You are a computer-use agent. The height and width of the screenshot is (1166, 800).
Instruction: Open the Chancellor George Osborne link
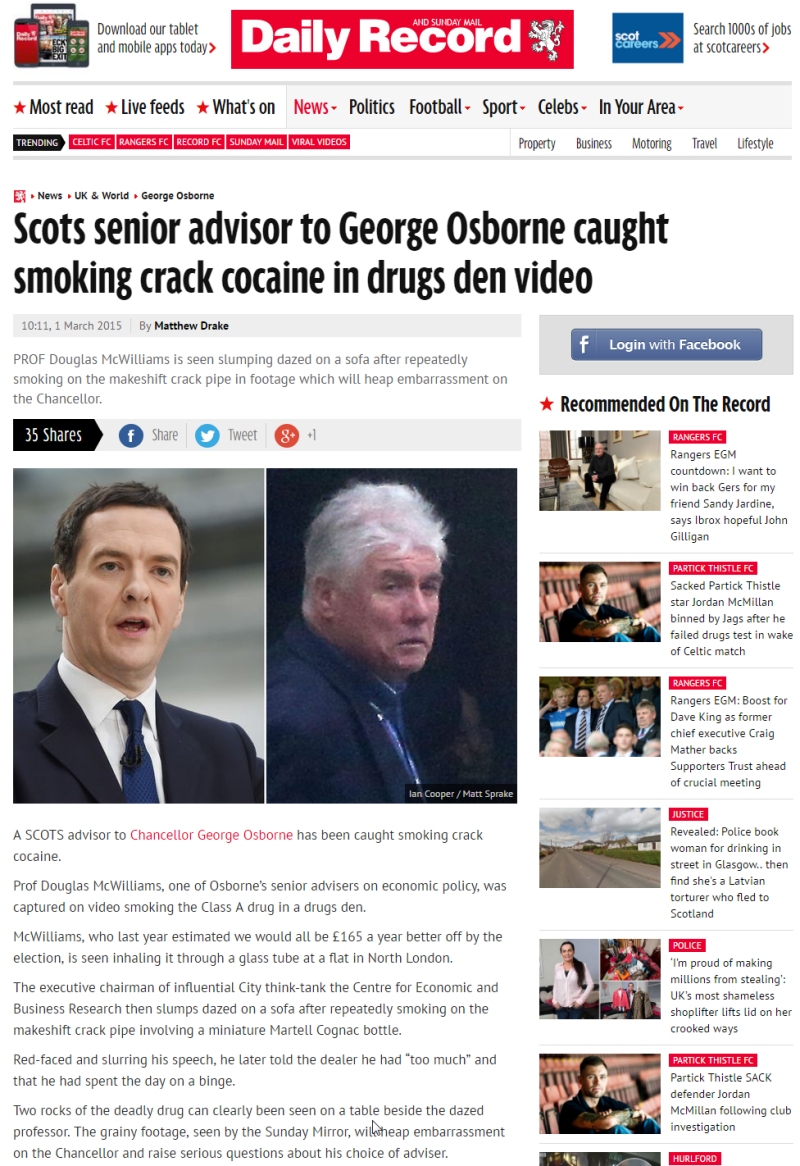click(x=211, y=835)
